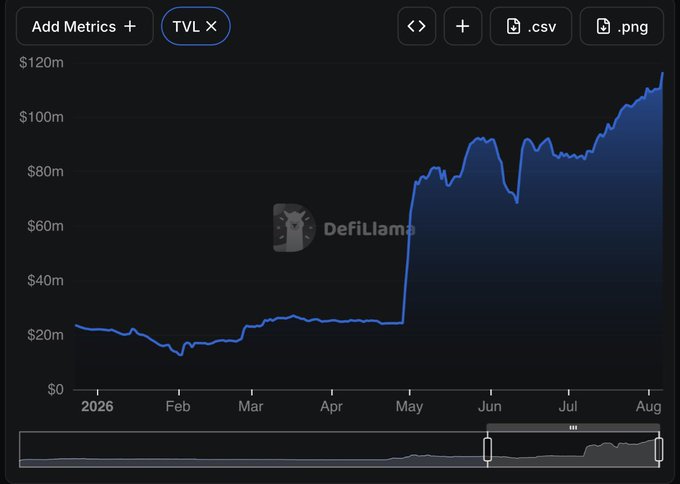Click the 2026 x-axis label
The width and height of the screenshot is (680, 484).
[x=97, y=406]
